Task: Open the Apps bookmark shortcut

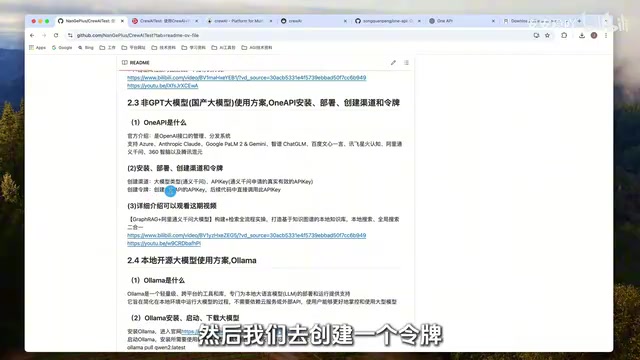Action: click(38, 48)
